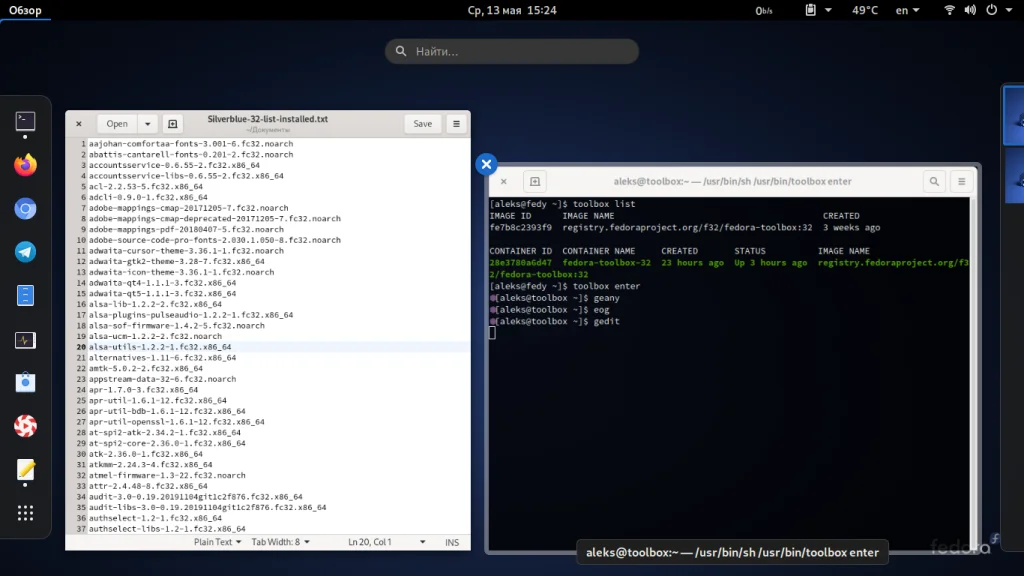Open the en keyboard layout menu
This screenshot has width=1024, height=576.
[x=907, y=10]
